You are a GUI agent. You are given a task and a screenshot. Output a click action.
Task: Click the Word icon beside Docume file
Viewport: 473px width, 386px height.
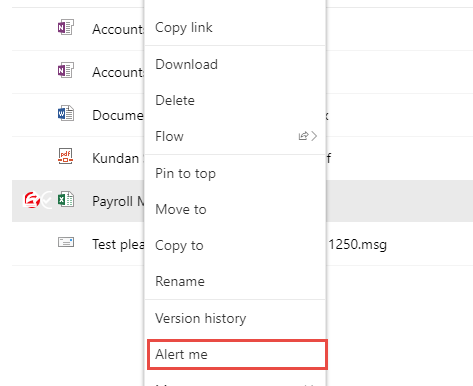66,113
